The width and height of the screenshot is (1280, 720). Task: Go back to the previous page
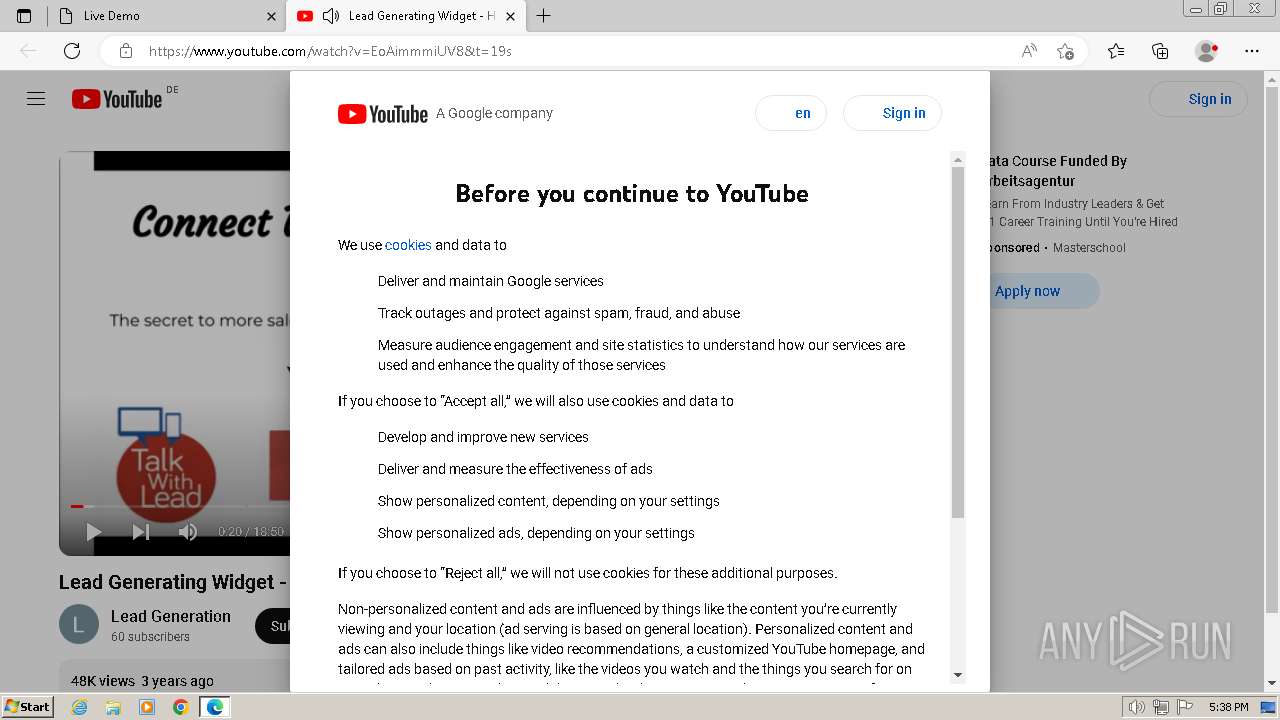28,51
